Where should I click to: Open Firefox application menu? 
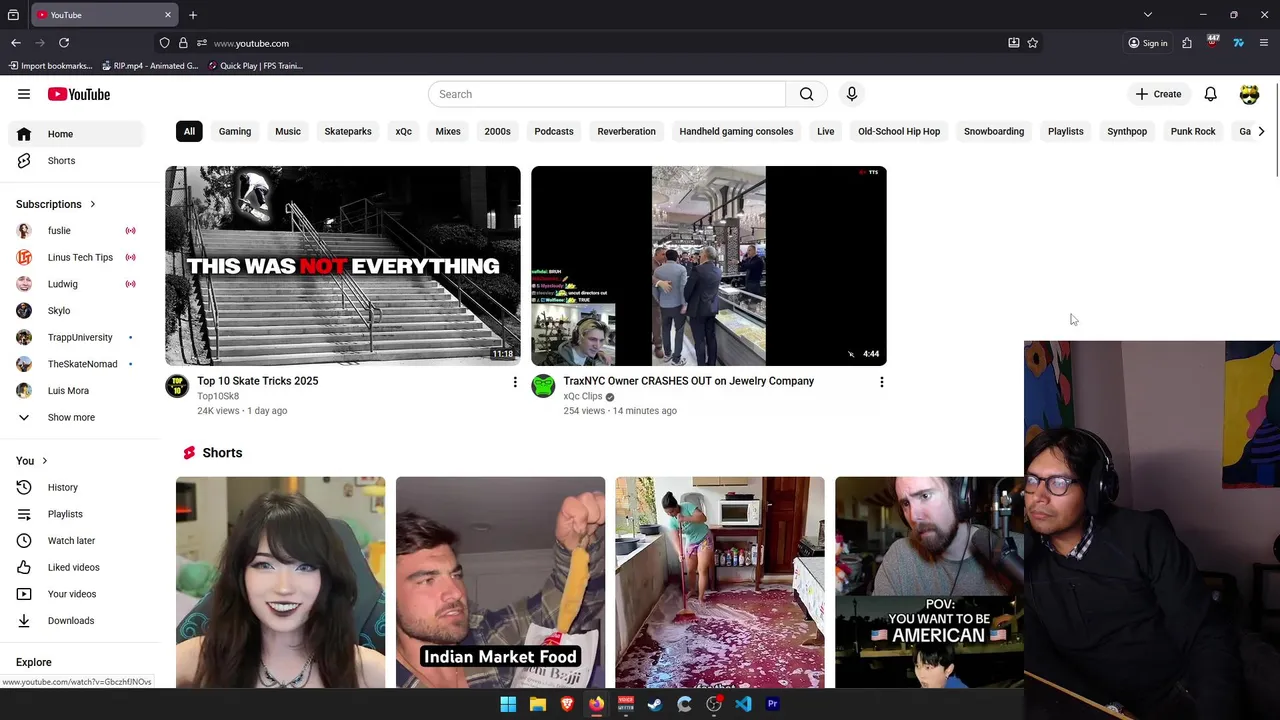point(1264,43)
